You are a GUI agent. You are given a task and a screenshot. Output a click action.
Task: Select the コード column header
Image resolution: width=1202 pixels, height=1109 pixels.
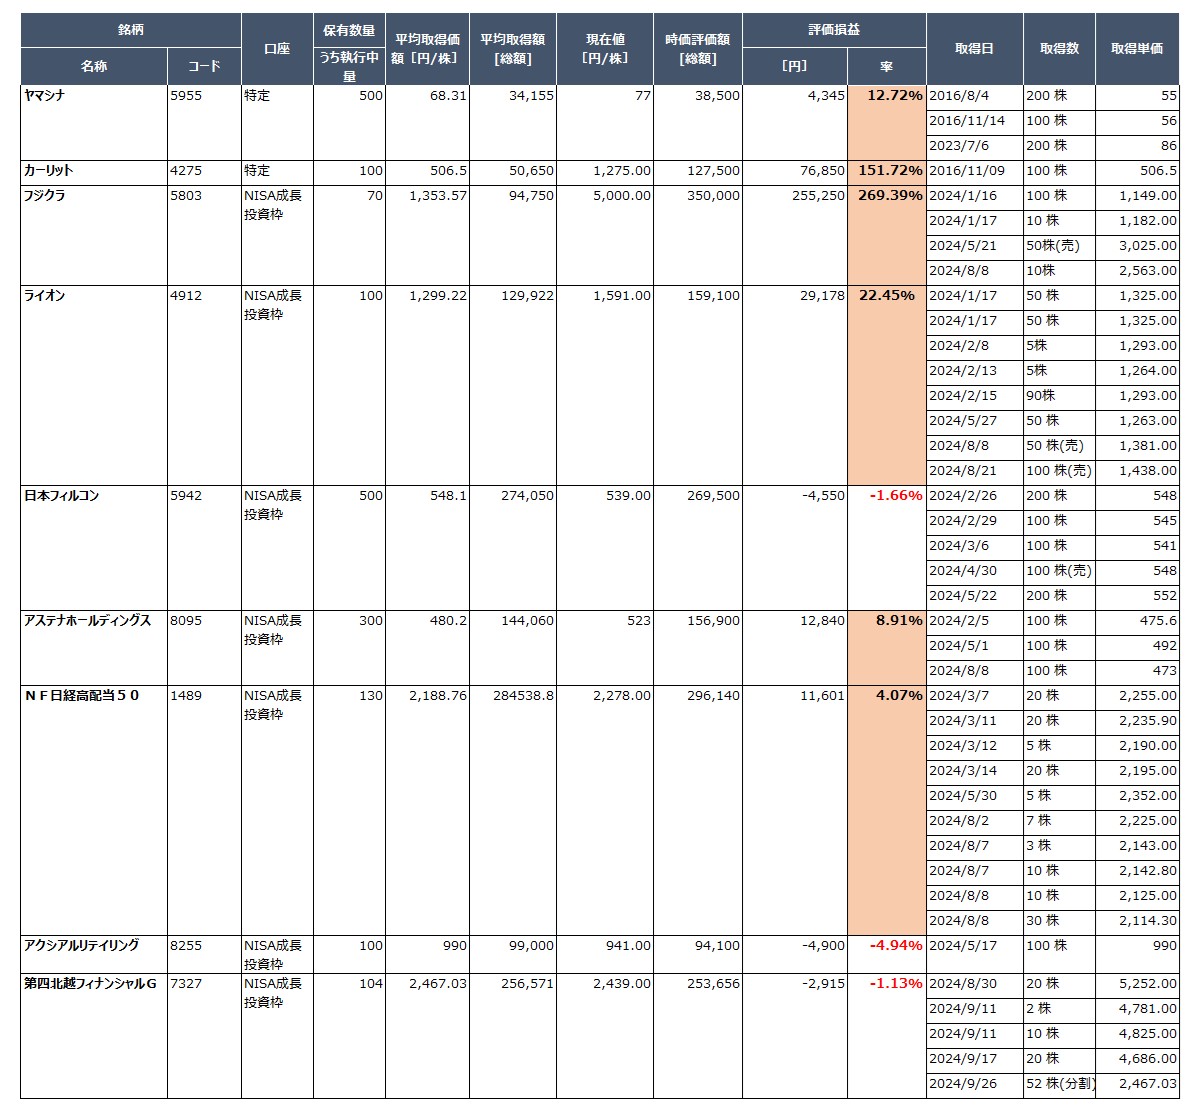tap(204, 66)
